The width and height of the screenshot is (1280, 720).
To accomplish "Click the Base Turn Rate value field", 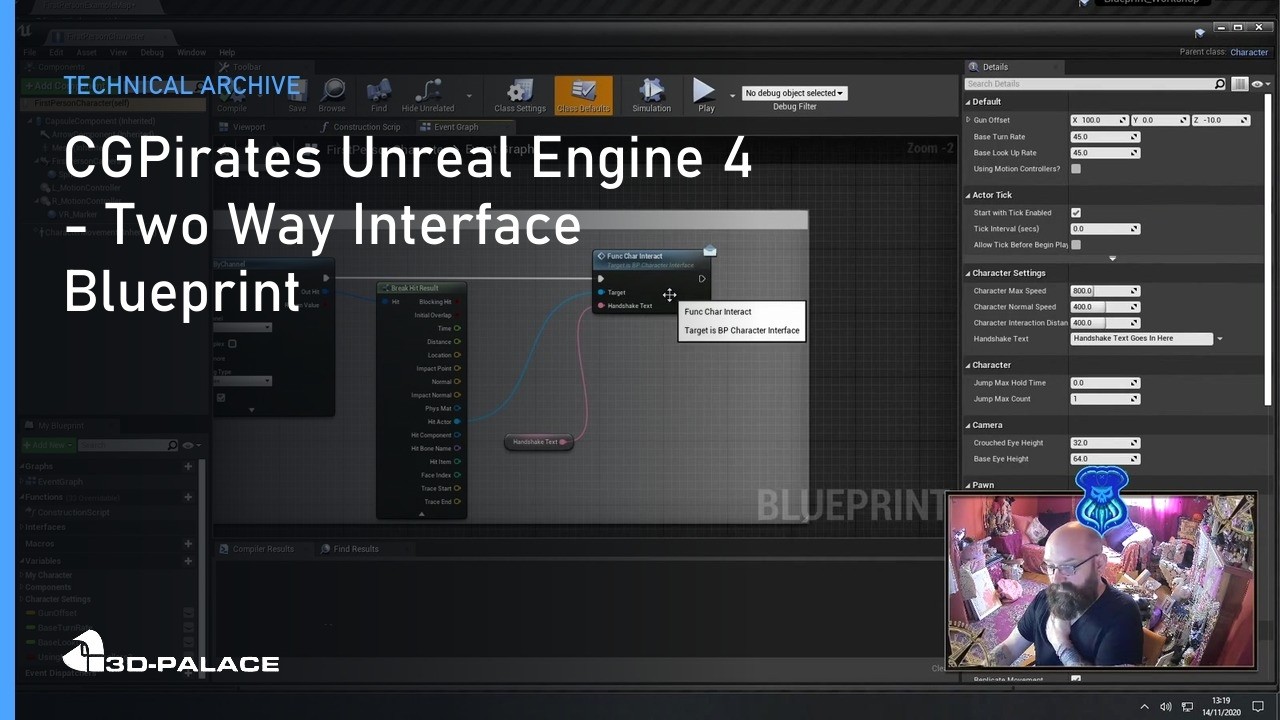I will point(1105,137).
